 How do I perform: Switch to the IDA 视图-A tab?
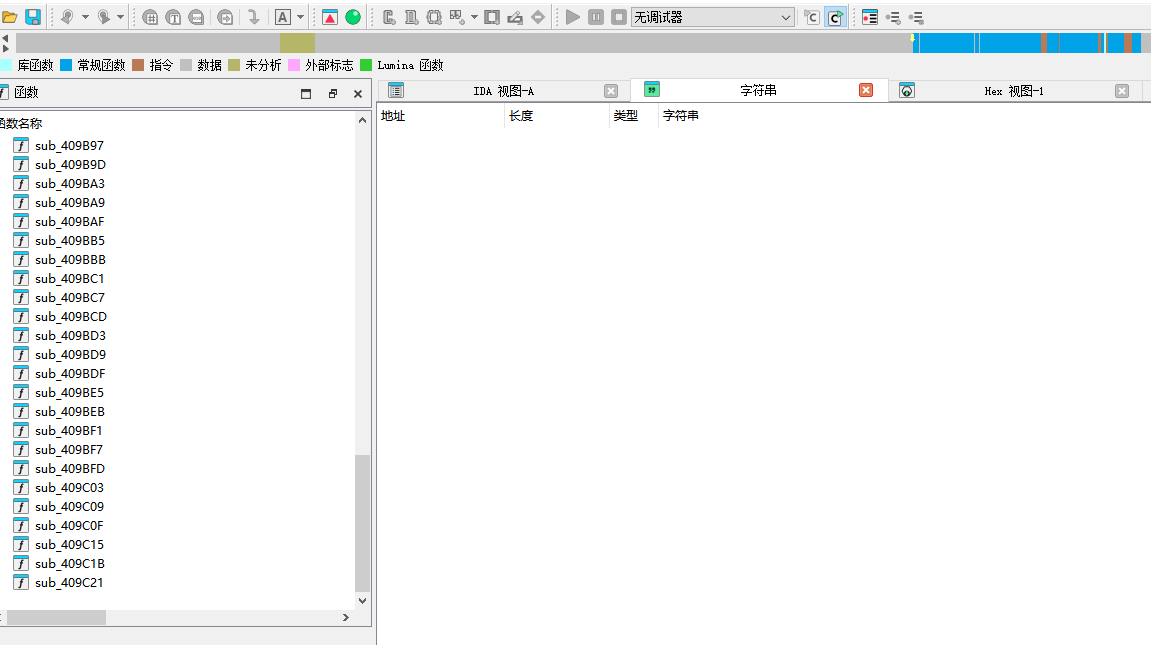[503, 91]
